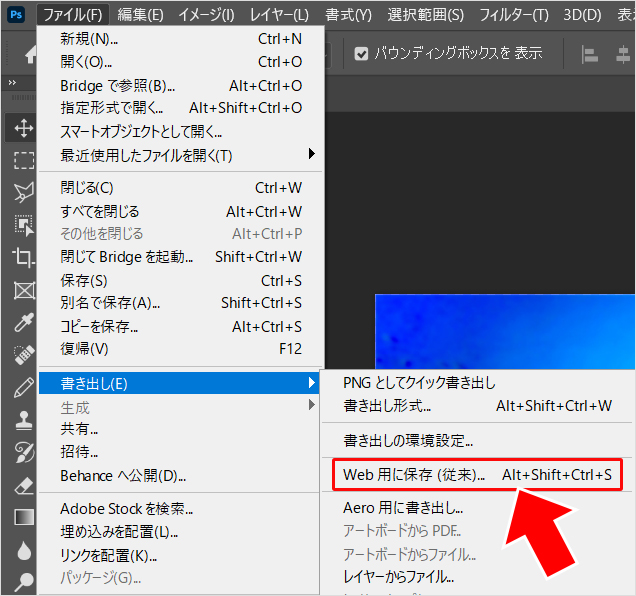Select the Blur tool
636x596 pixels.
24,550
